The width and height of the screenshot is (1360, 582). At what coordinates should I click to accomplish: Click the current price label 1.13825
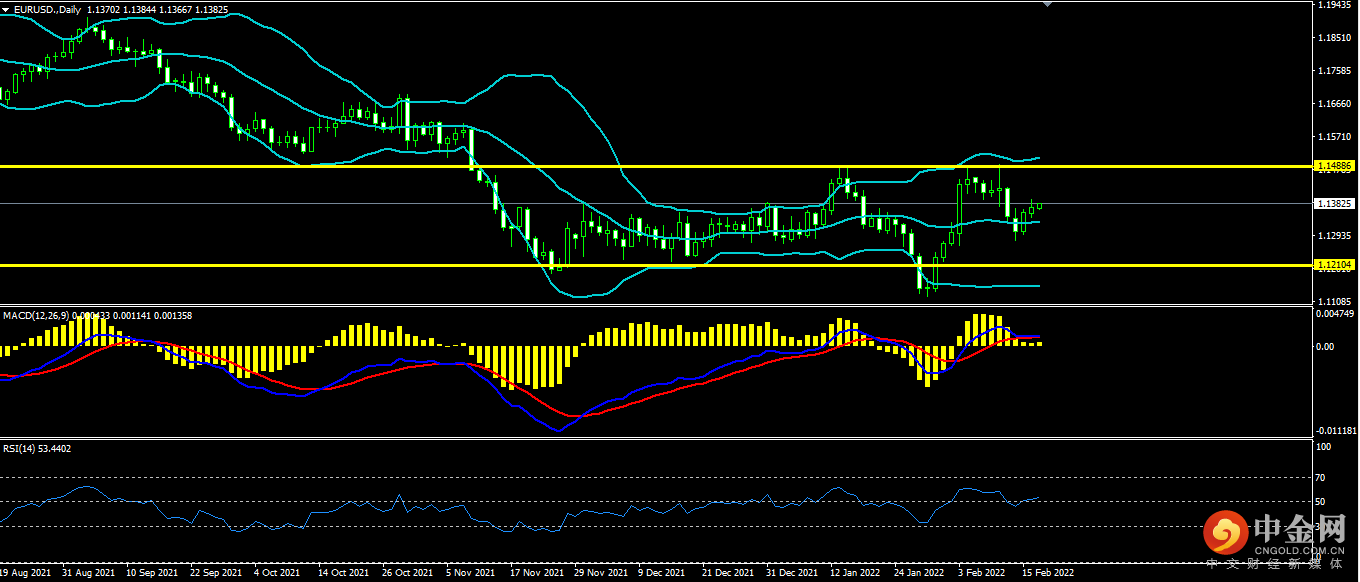click(1335, 203)
